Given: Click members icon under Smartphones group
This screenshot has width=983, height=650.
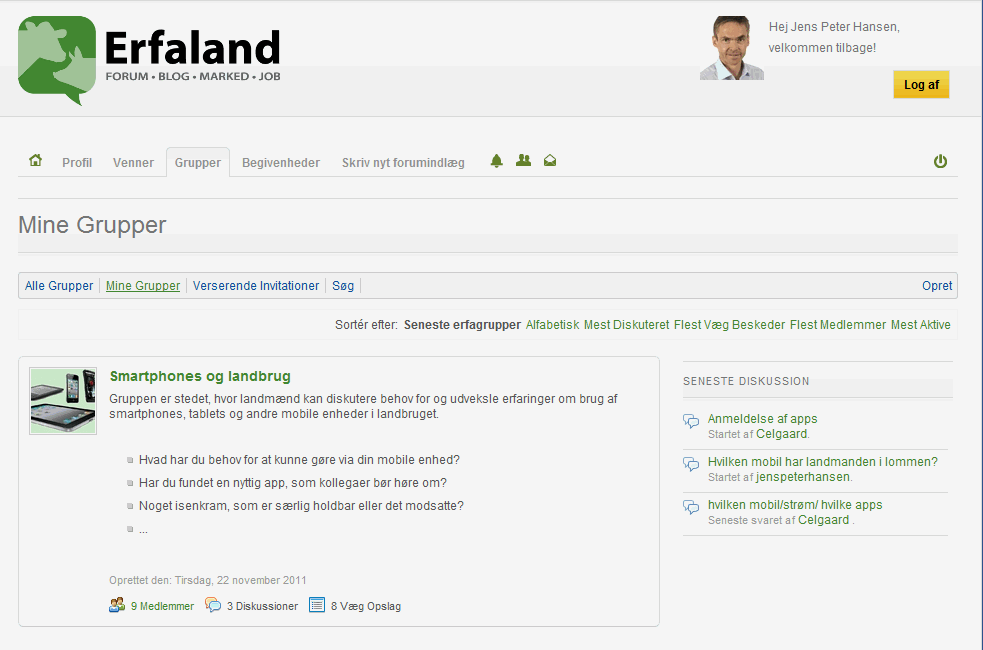Looking at the screenshot, I should 117,605.
